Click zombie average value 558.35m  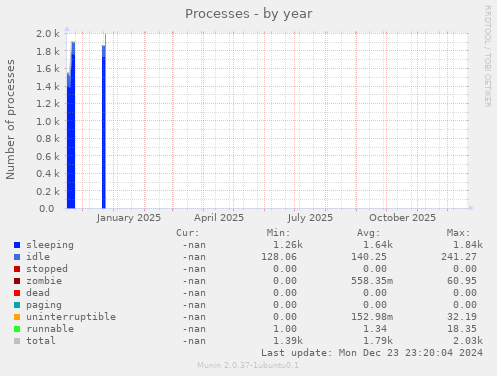tap(372, 281)
